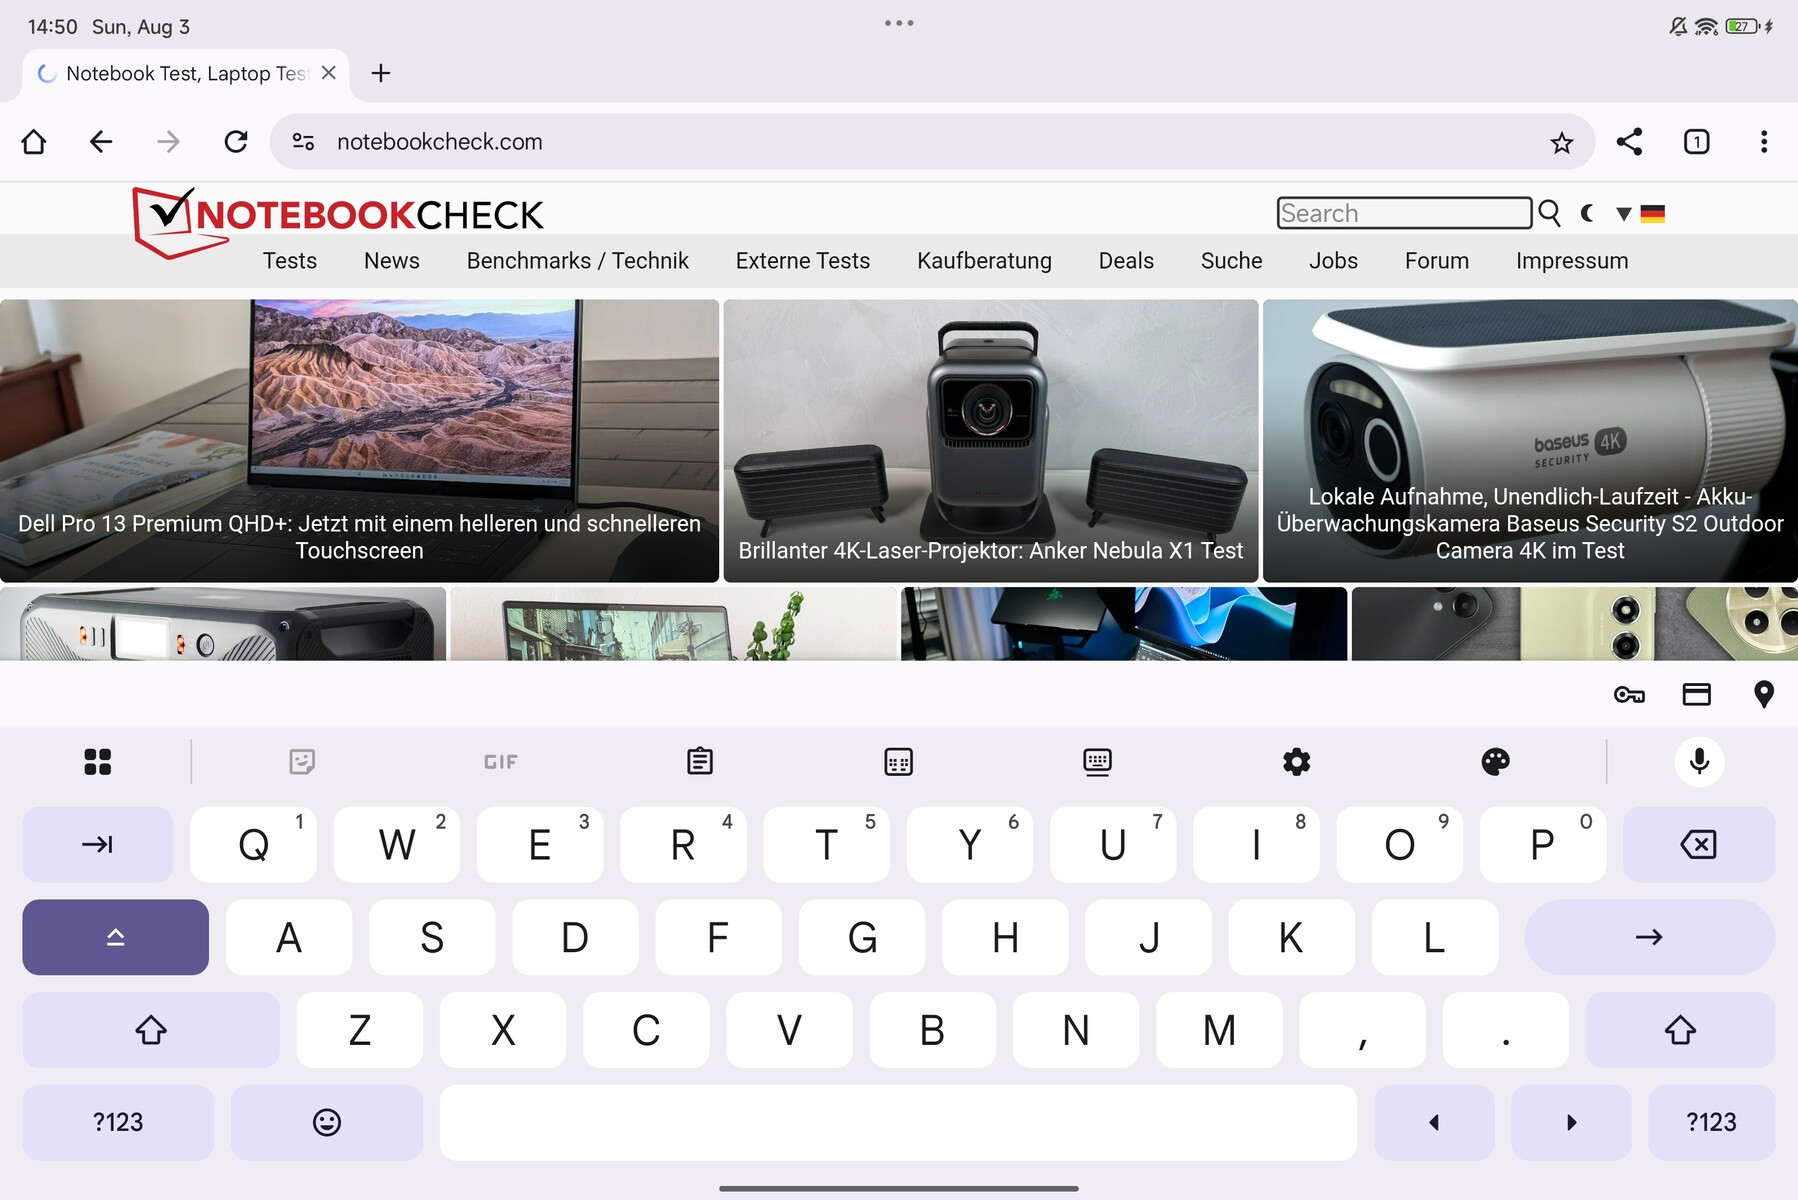
Task: Open the Jobs page
Action: [1334, 261]
